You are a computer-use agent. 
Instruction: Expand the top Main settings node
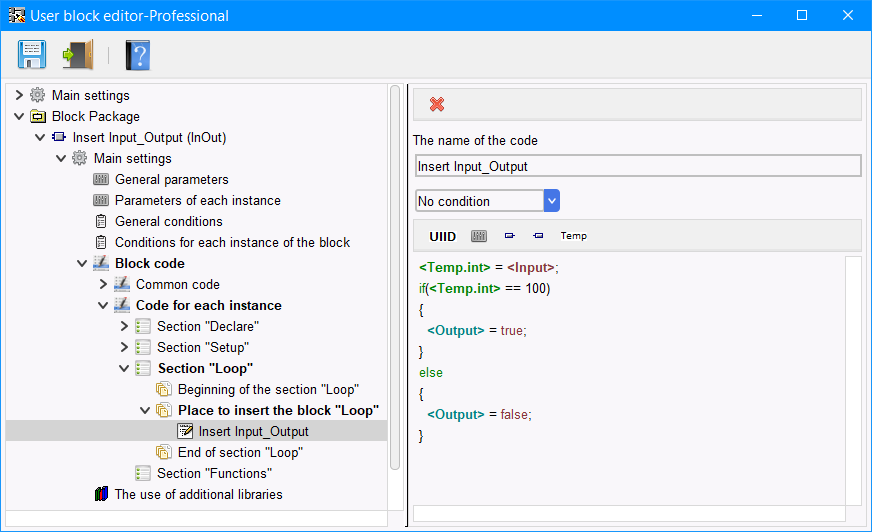pos(19,95)
